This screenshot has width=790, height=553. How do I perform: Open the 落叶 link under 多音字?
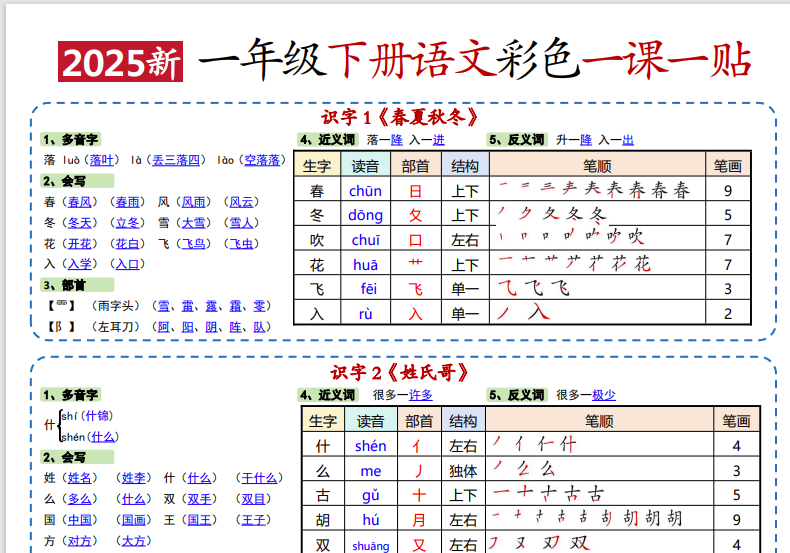coord(101,160)
